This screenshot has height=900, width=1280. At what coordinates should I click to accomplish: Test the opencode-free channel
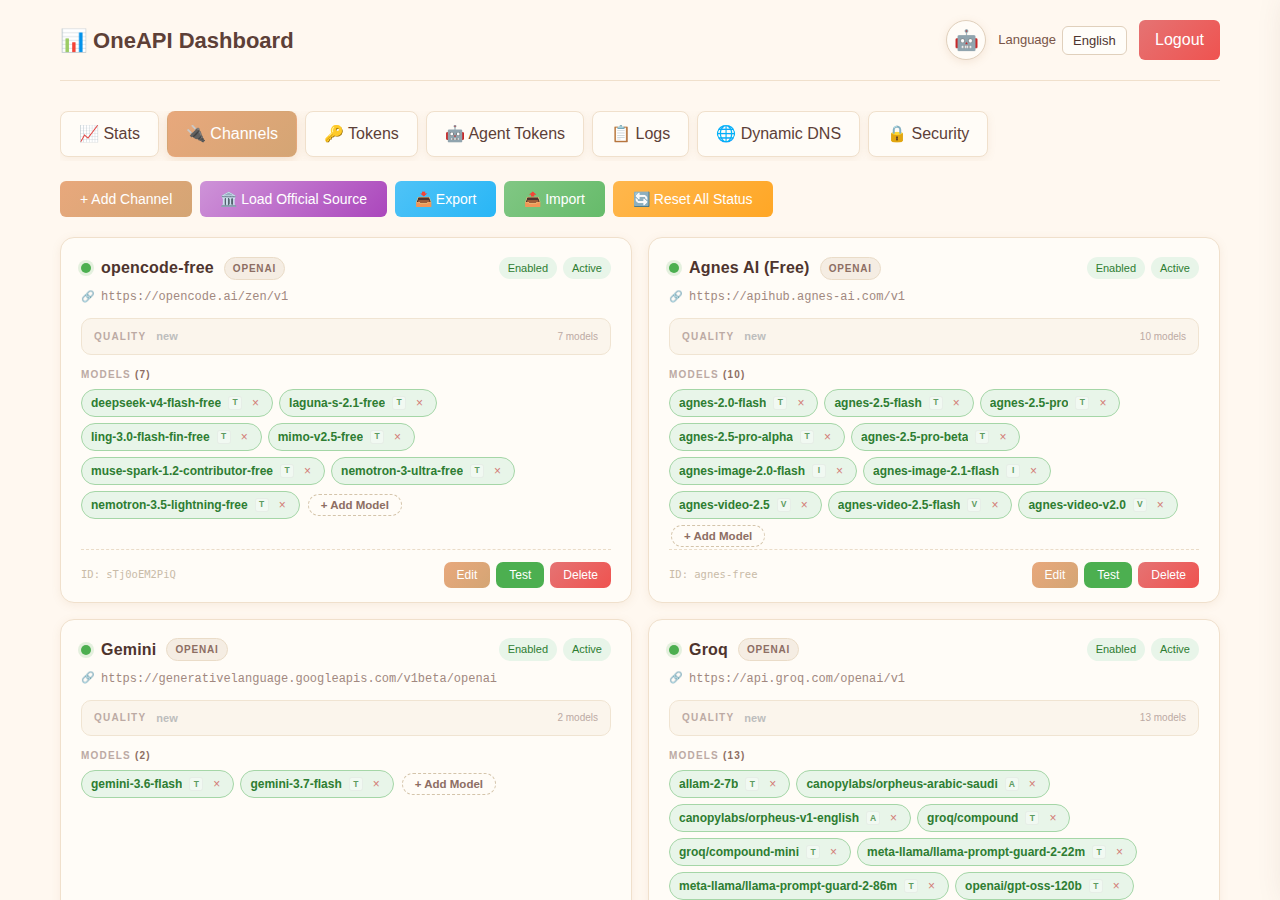coord(520,575)
